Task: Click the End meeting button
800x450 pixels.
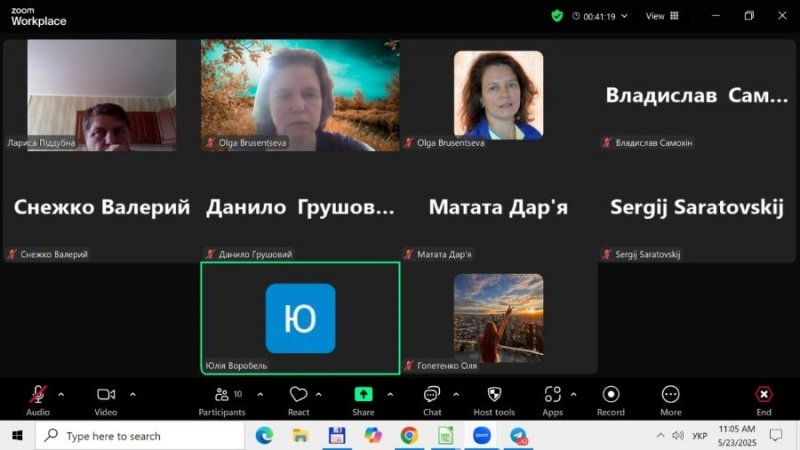Action: [764, 395]
